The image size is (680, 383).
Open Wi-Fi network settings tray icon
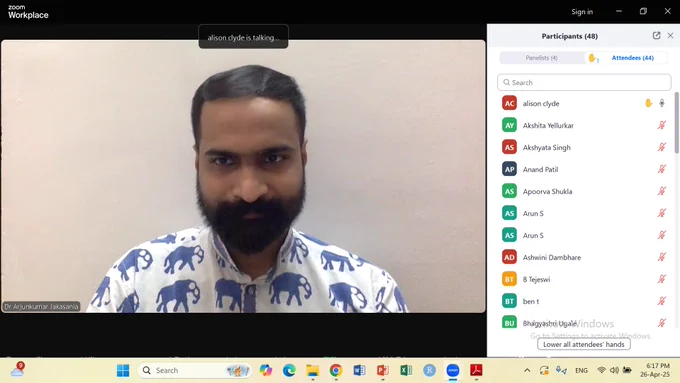coord(601,370)
